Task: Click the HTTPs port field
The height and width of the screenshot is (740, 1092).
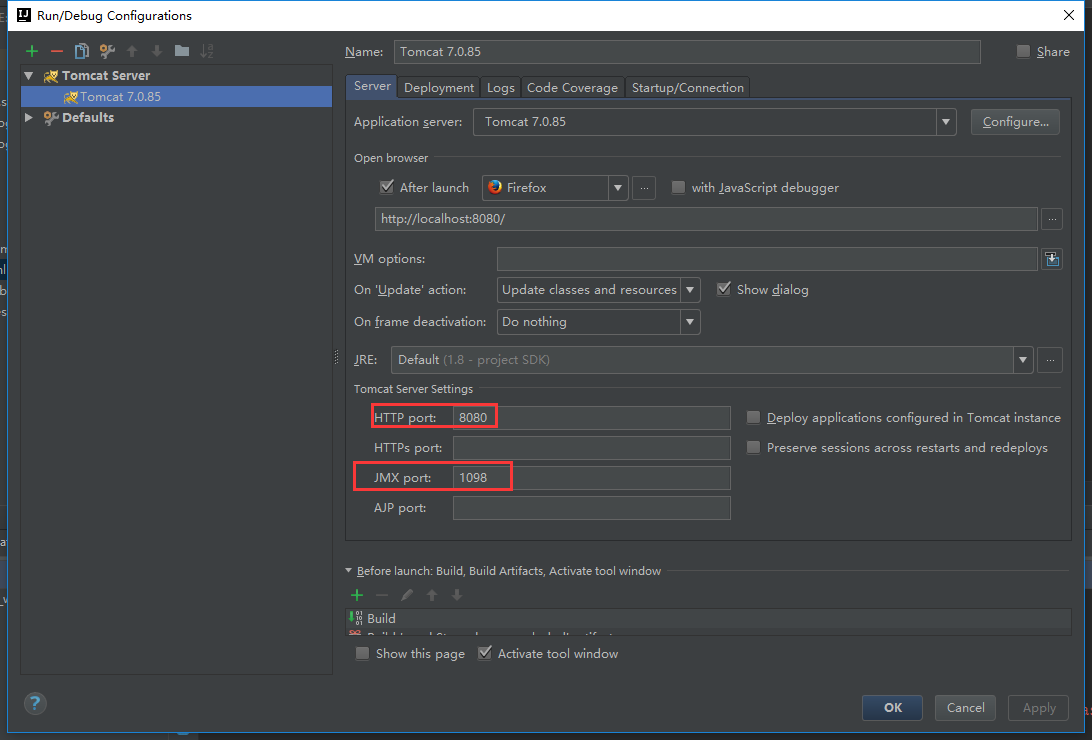Action: point(591,448)
